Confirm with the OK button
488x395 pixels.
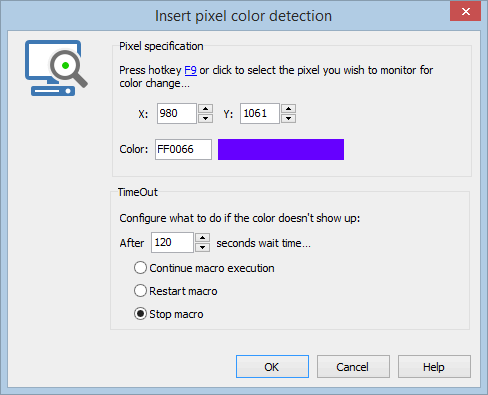[272, 367]
